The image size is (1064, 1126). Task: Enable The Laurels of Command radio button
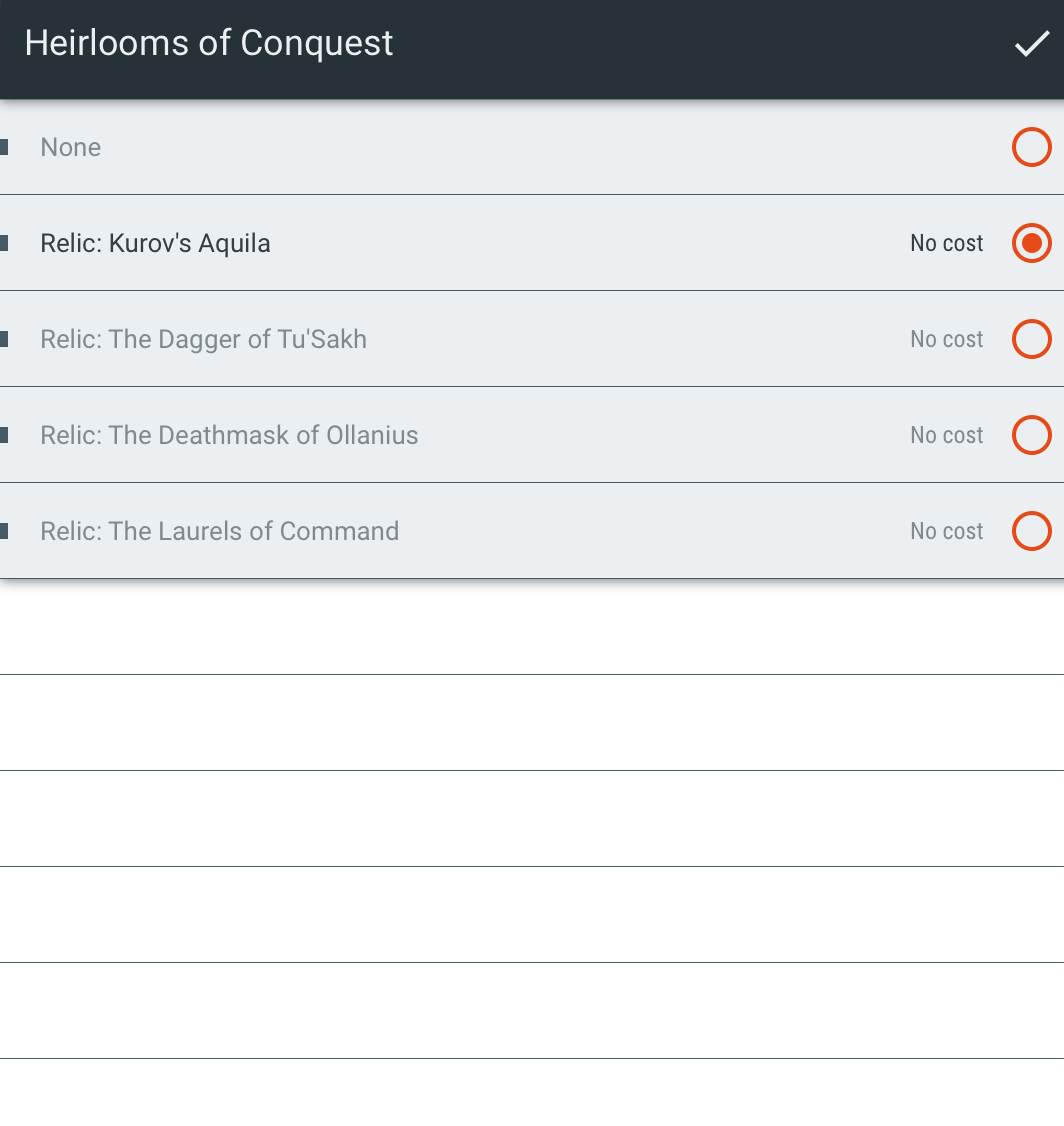(x=1032, y=531)
